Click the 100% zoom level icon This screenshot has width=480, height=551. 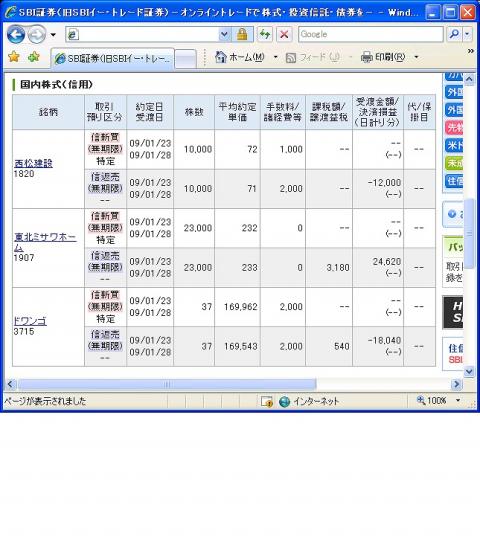[x=421, y=400]
